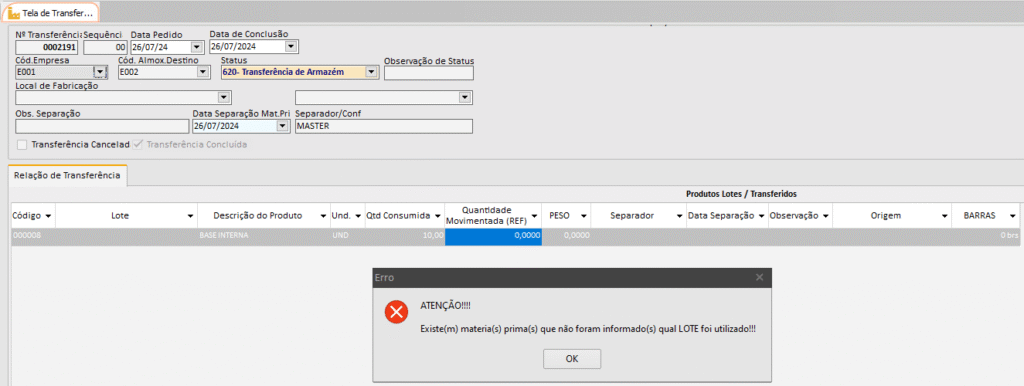The height and width of the screenshot is (386, 1024).
Task: Open the Und. column filter arrow
Action: [x=359, y=216]
